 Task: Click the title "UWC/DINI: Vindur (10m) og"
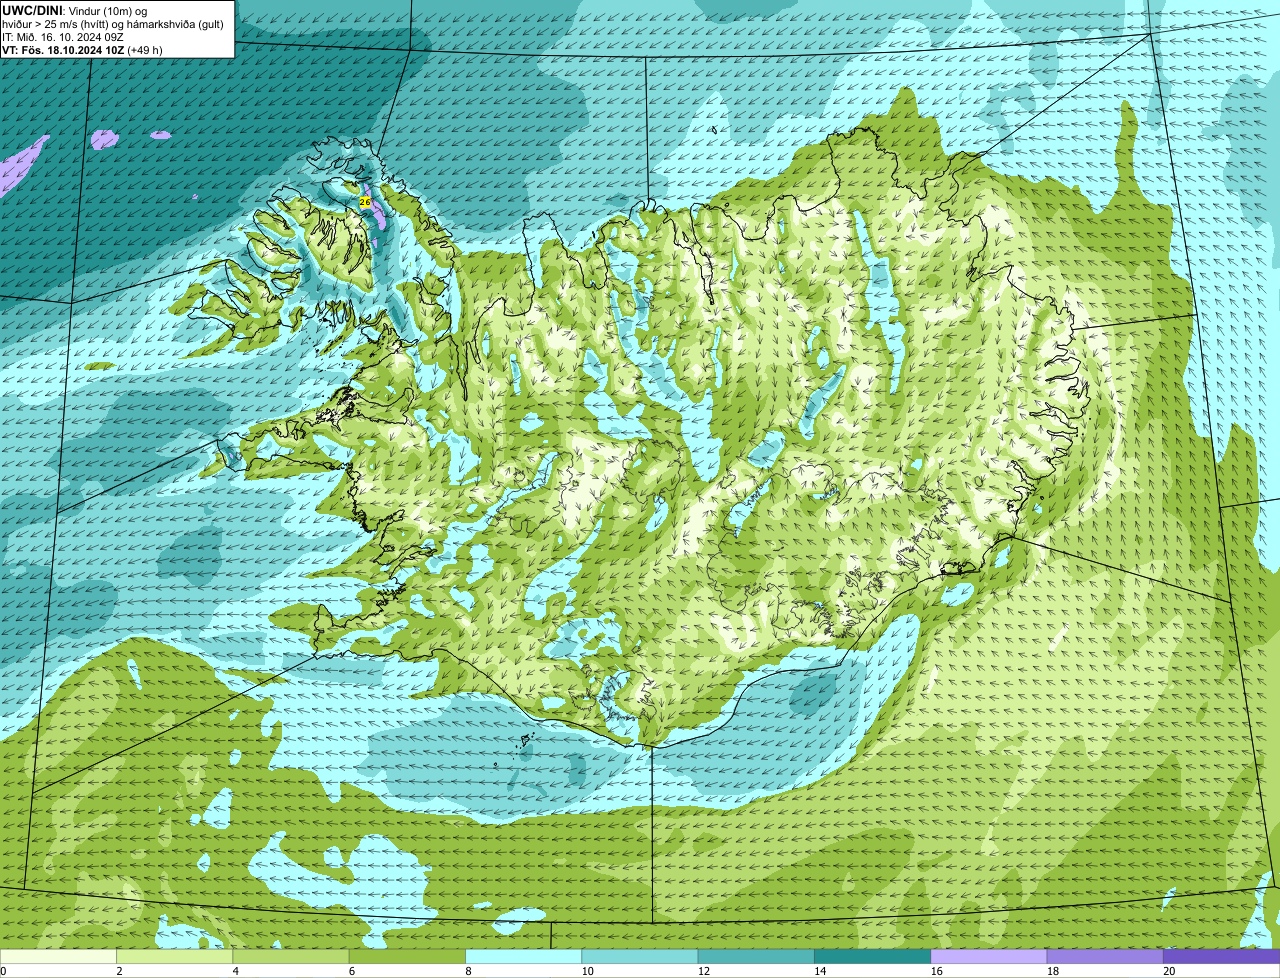[74, 10]
